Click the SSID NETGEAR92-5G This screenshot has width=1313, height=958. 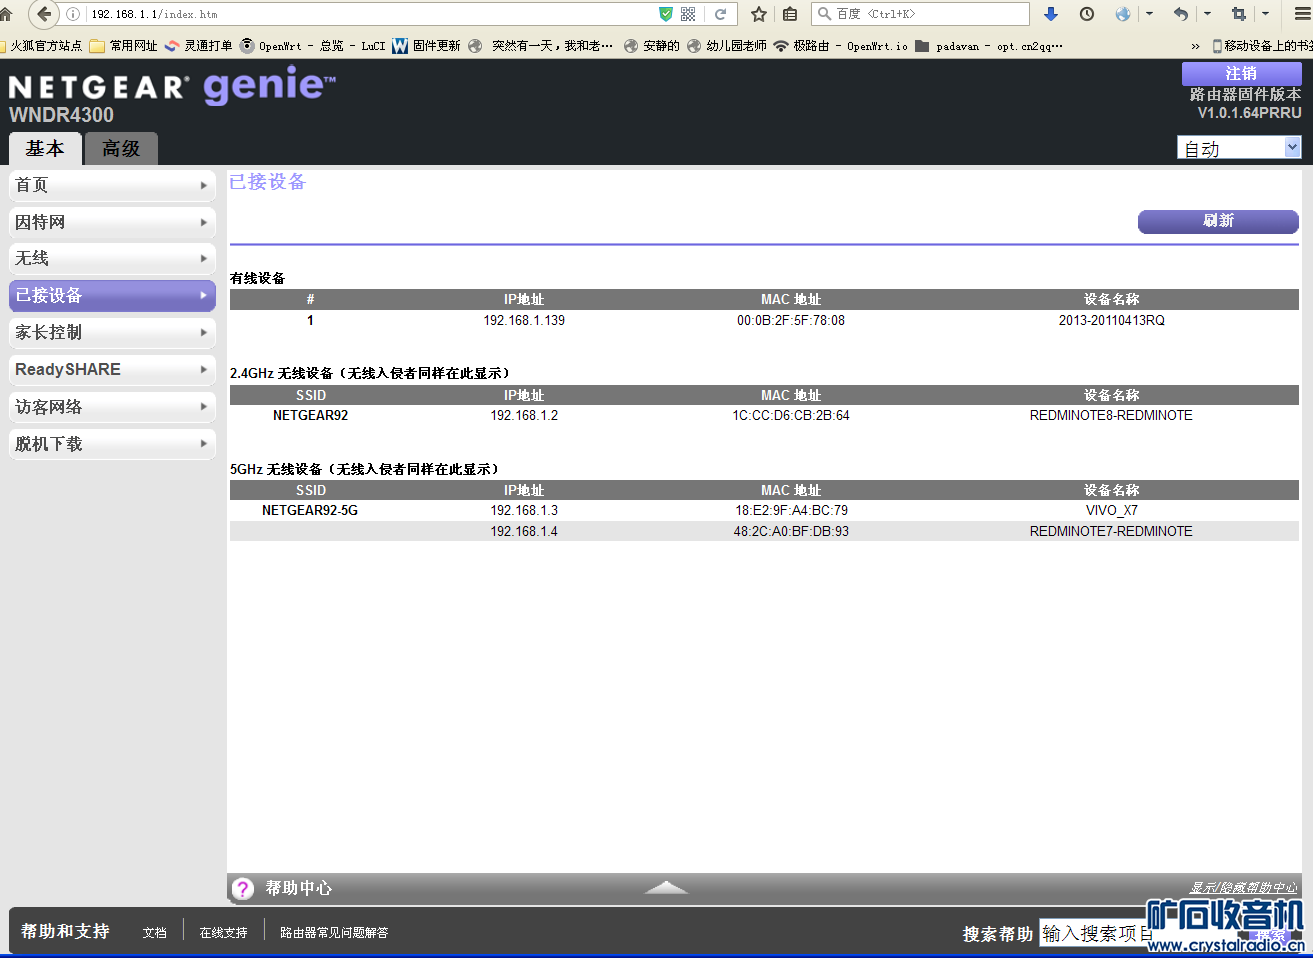click(310, 510)
